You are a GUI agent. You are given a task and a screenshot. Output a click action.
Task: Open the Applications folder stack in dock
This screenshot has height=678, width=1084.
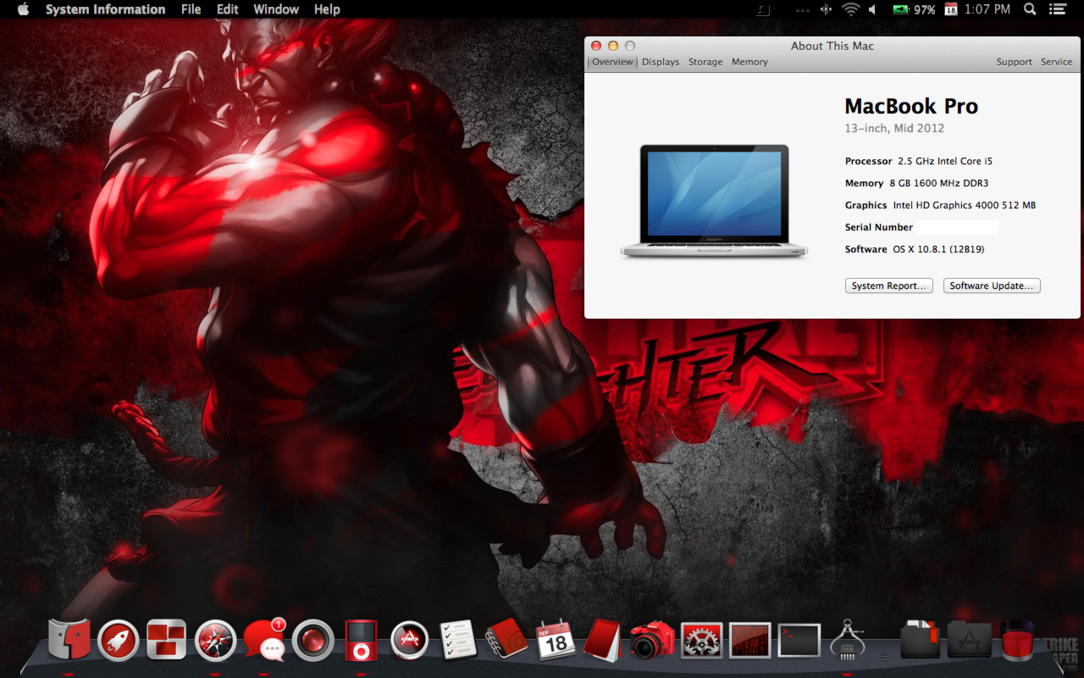pos(969,639)
